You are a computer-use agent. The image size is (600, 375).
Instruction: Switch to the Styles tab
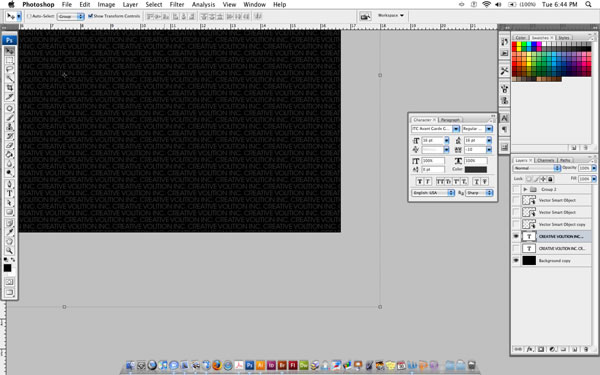pyautogui.click(x=564, y=38)
